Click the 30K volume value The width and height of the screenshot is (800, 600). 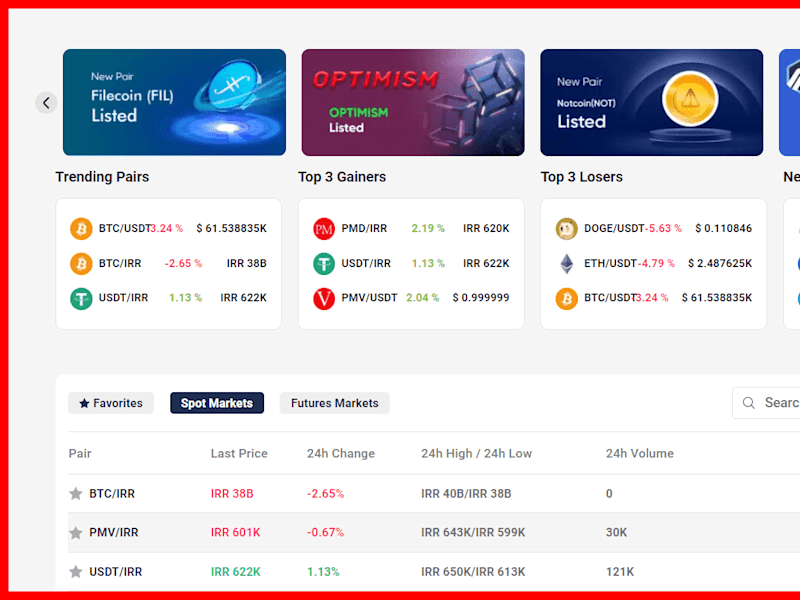(616, 532)
